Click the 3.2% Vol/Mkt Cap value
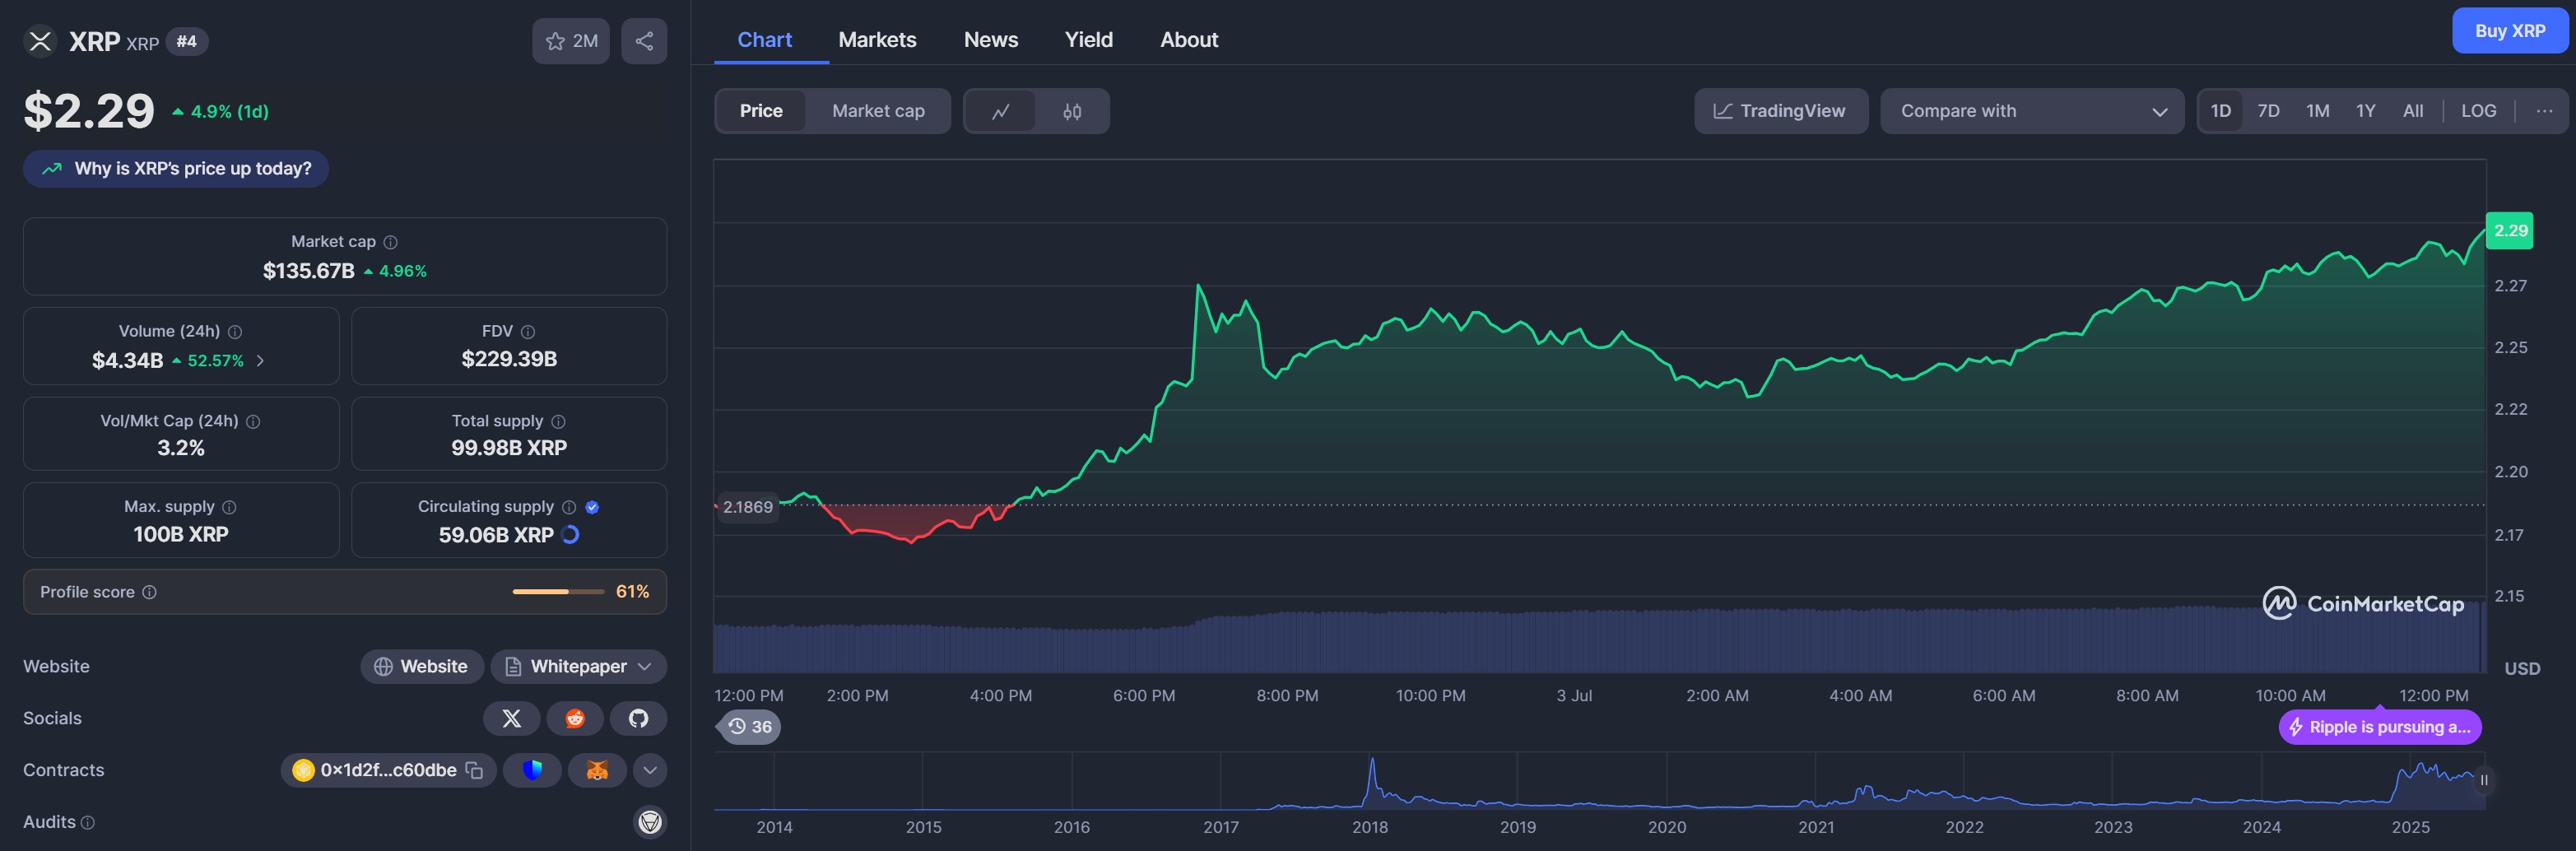This screenshot has width=2576, height=851. pos(181,448)
